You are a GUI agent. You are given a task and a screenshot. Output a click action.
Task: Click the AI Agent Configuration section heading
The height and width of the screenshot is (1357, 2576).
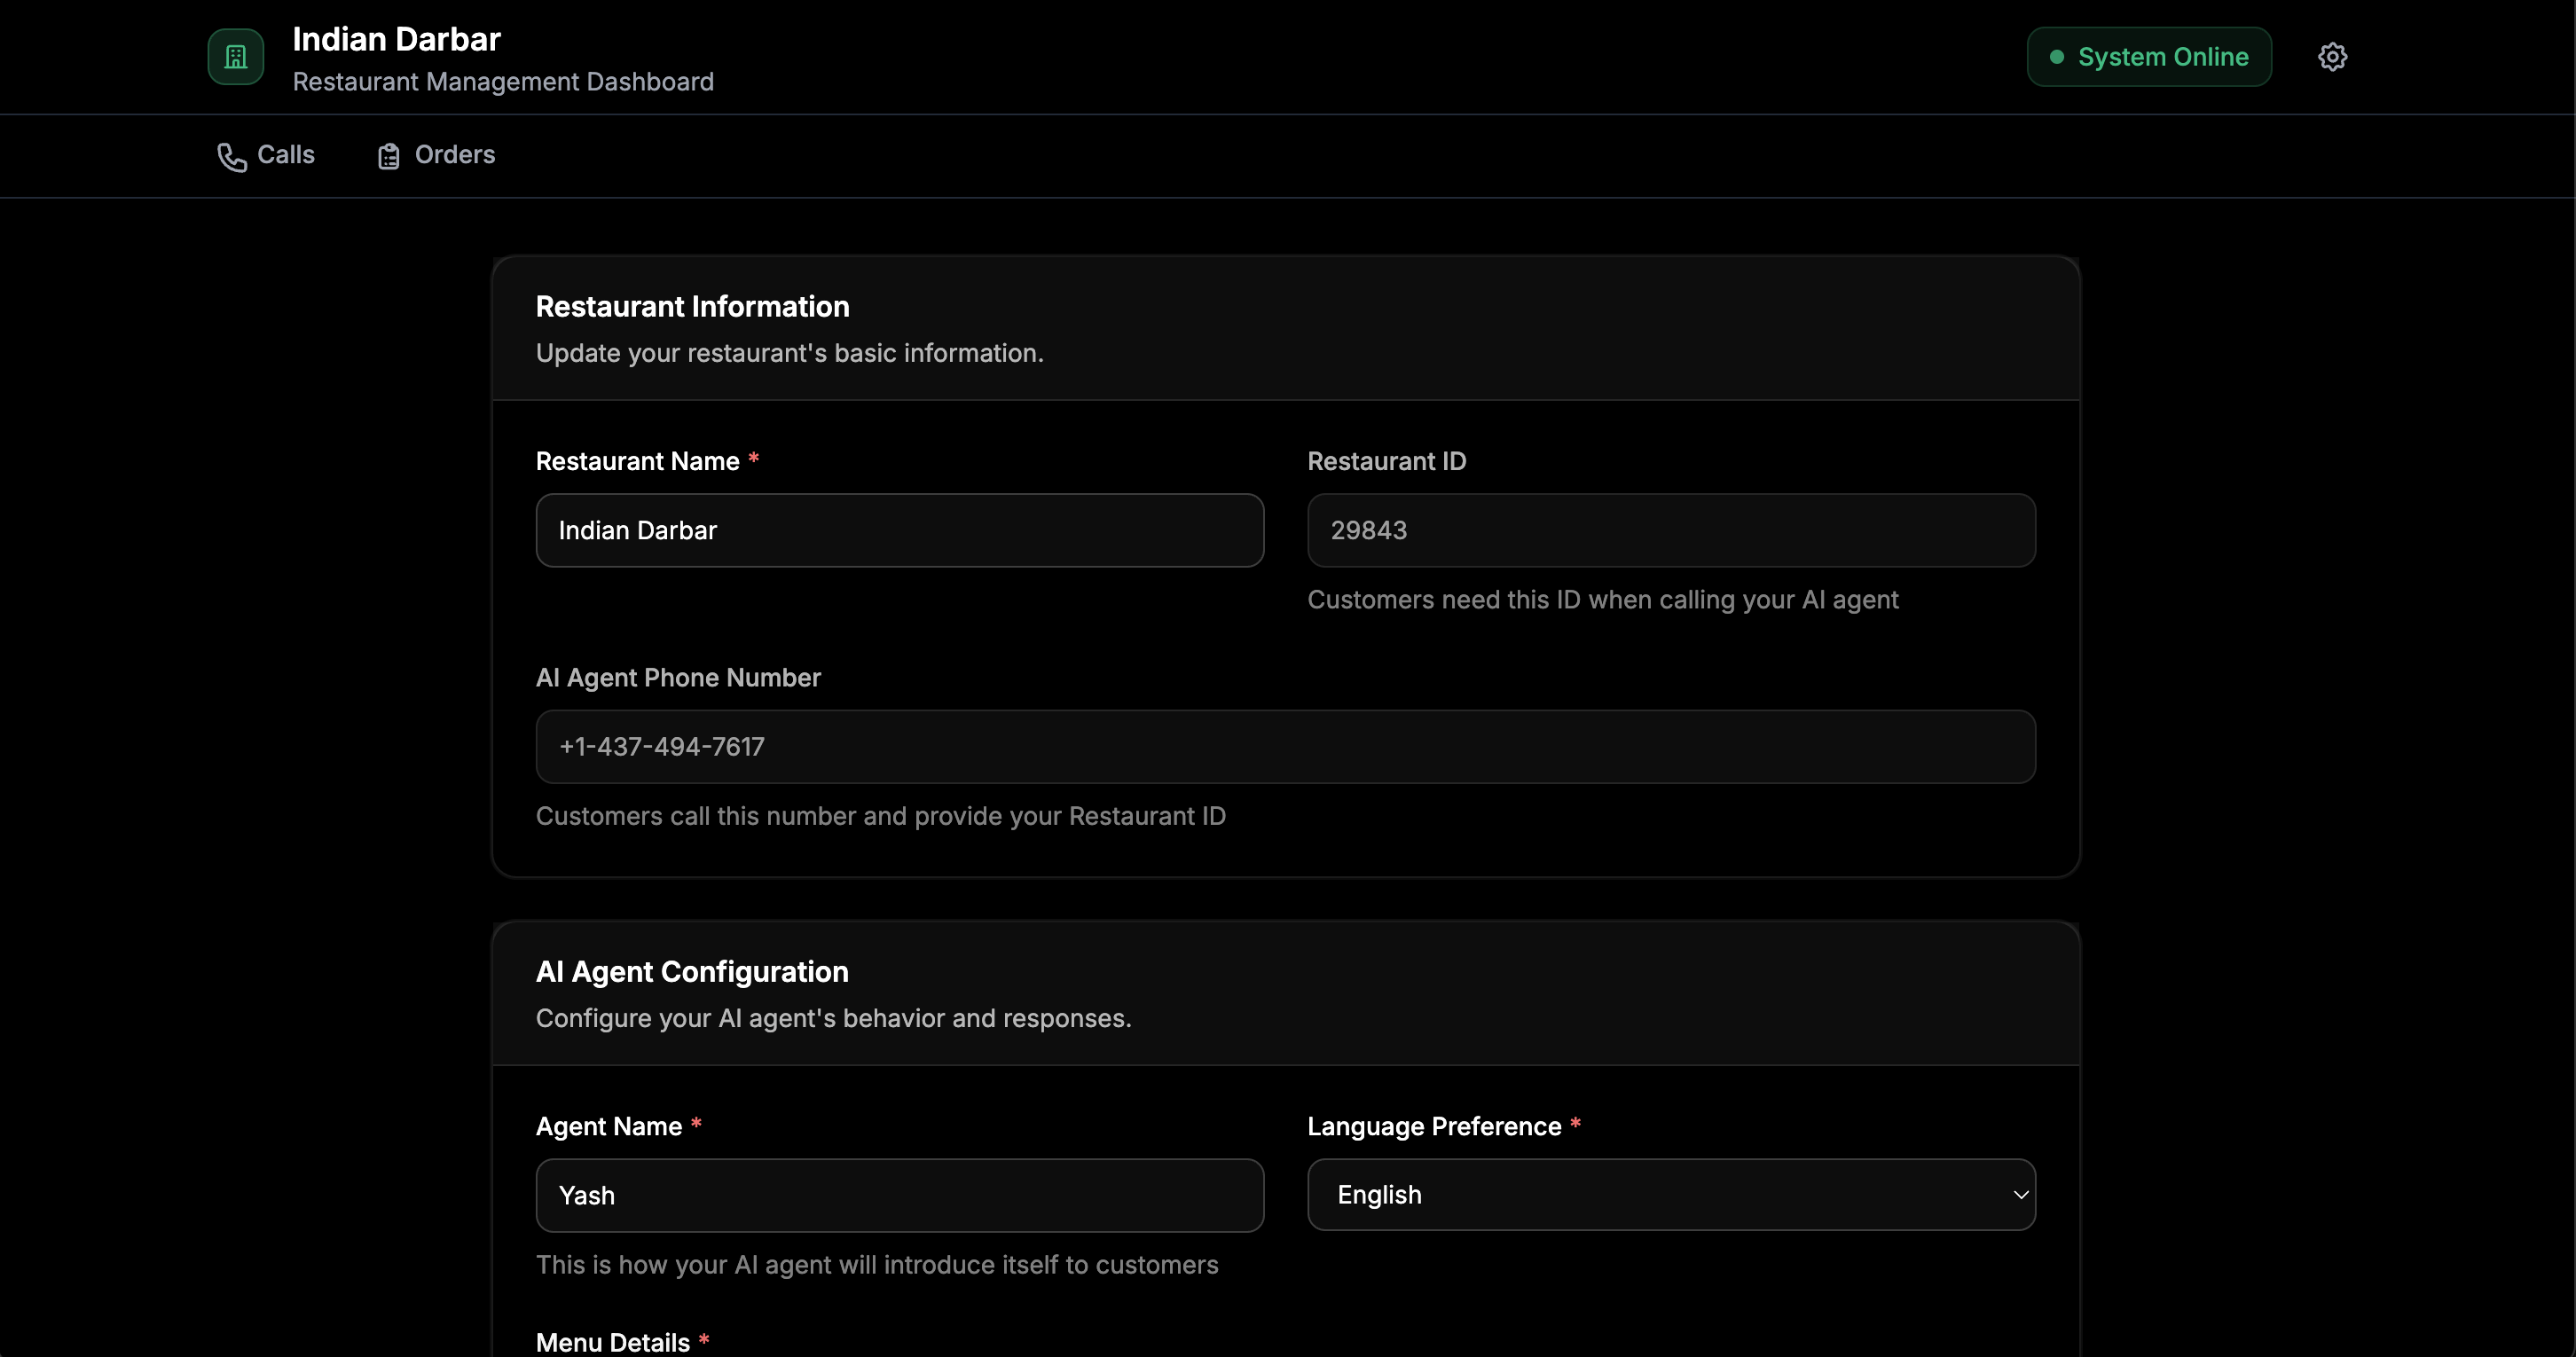tap(692, 972)
